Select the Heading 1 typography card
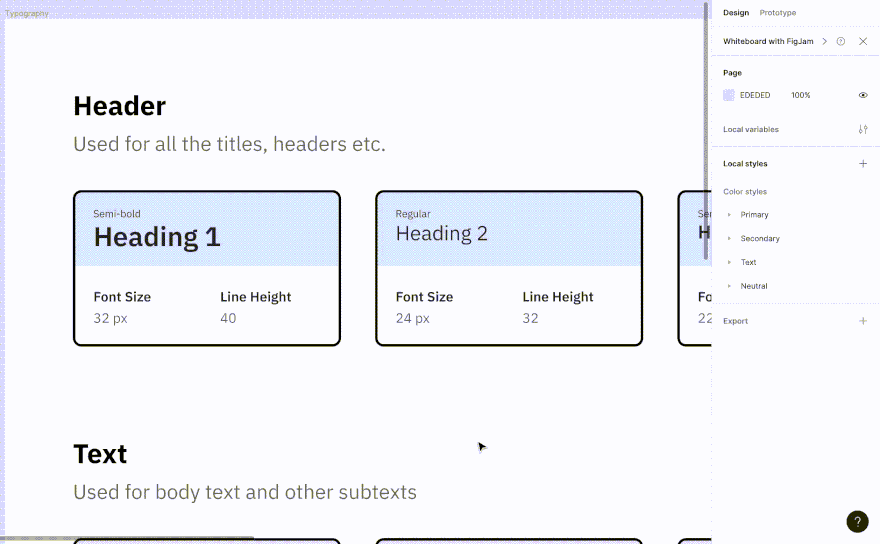 (x=207, y=268)
